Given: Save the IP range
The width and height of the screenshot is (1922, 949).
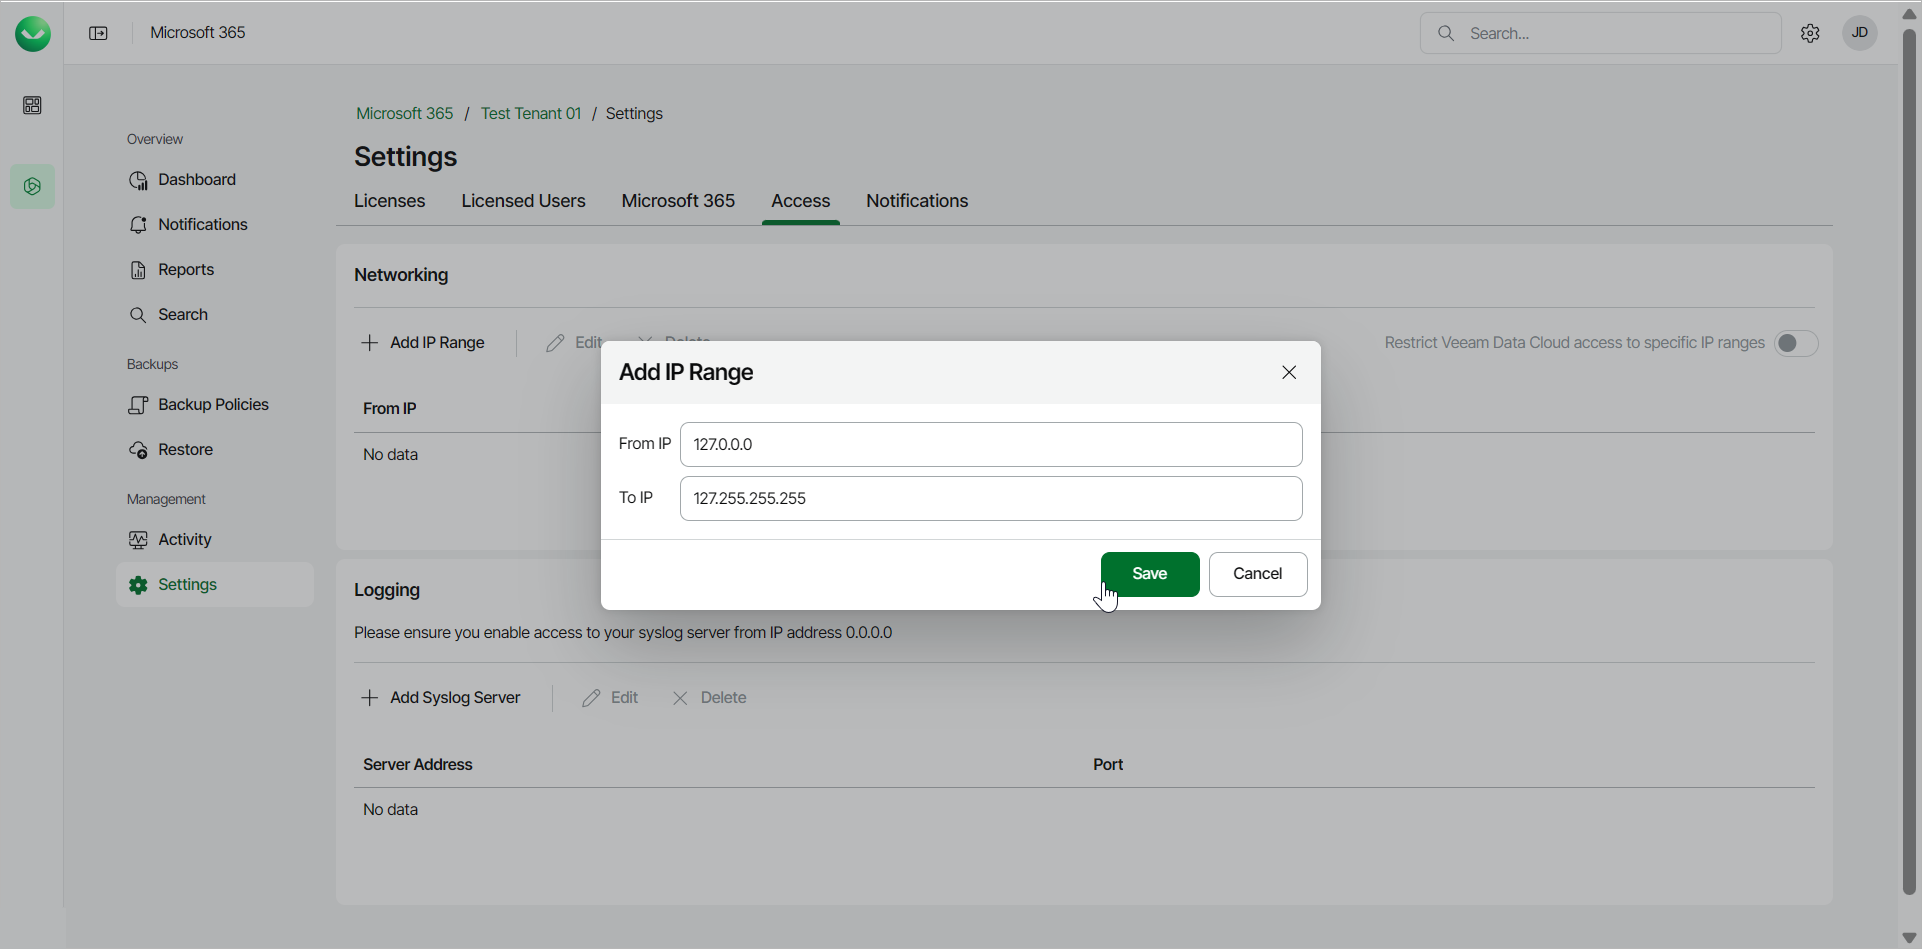Looking at the screenshot, I should click(x=1149, y=574).
